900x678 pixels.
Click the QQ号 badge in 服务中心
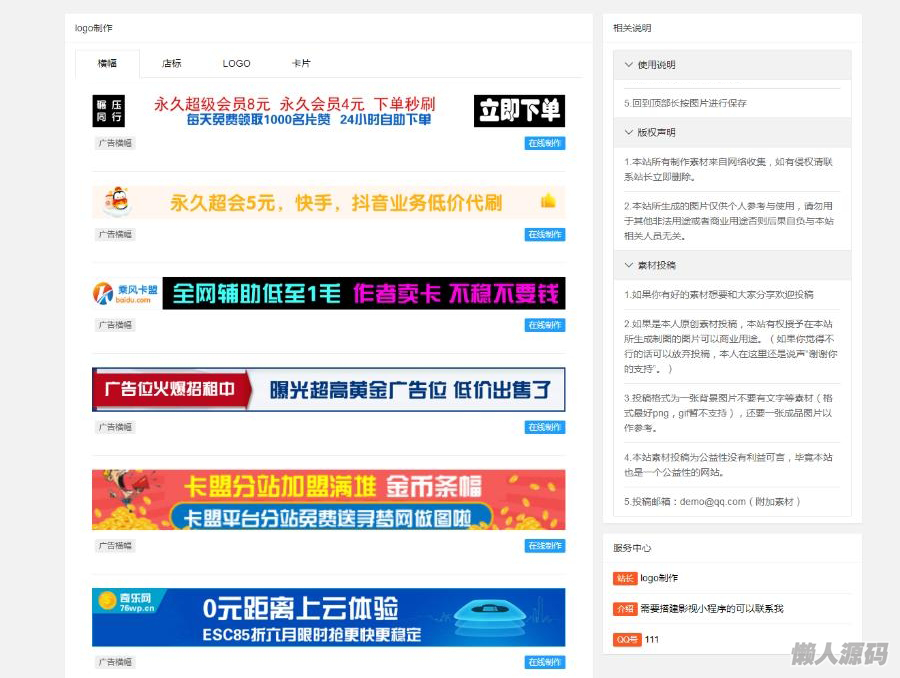point(626,639)
